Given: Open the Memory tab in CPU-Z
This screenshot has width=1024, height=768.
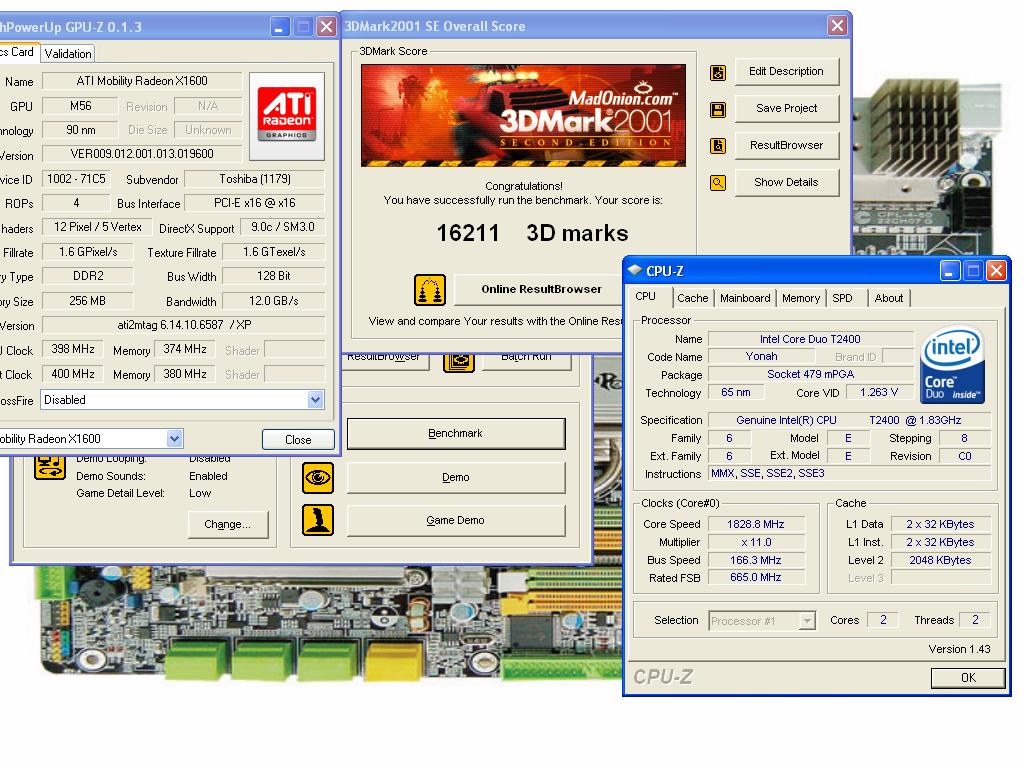Looking at the screenshot, I should tap(801, 298).
